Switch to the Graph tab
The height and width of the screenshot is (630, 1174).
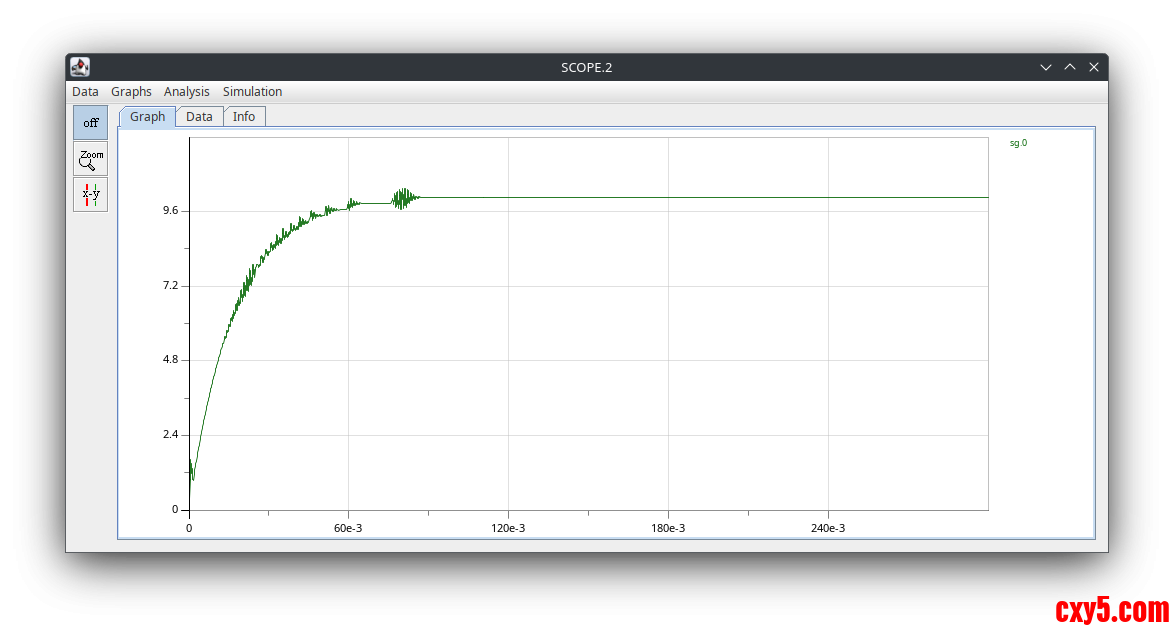pyautogui.click(x=147, y=117)
